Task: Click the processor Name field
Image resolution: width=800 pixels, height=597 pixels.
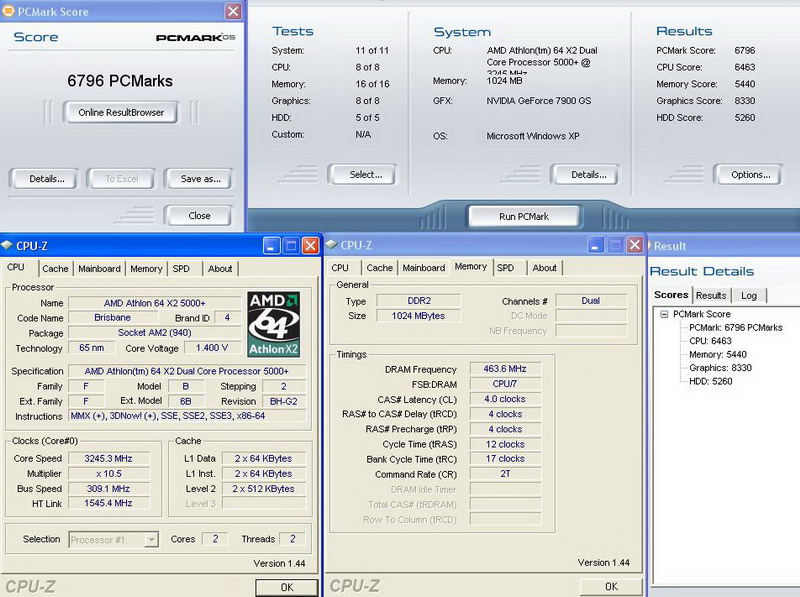Action: 154,303
